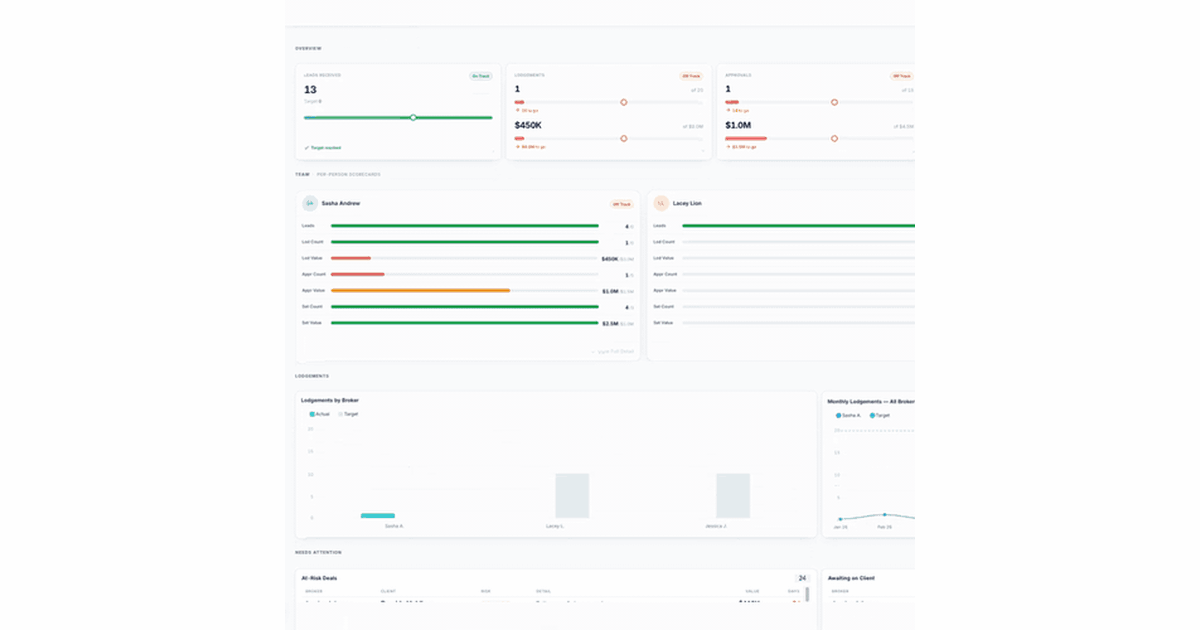Click Sasha Andrew's Leads progress bar
Image resolution: width=1200 pixels, height=630 pixels.
[465, 226]
